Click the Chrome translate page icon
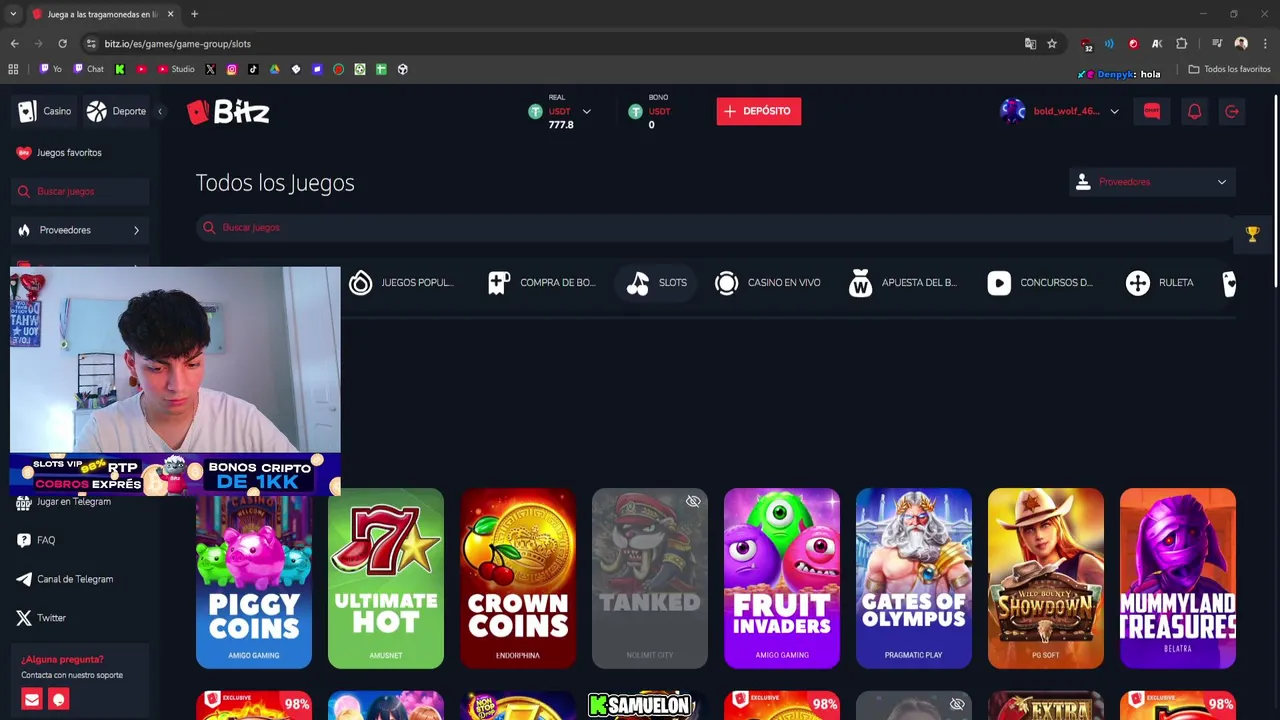This screenshot has width=1280, height=720. pos(1030,44)
